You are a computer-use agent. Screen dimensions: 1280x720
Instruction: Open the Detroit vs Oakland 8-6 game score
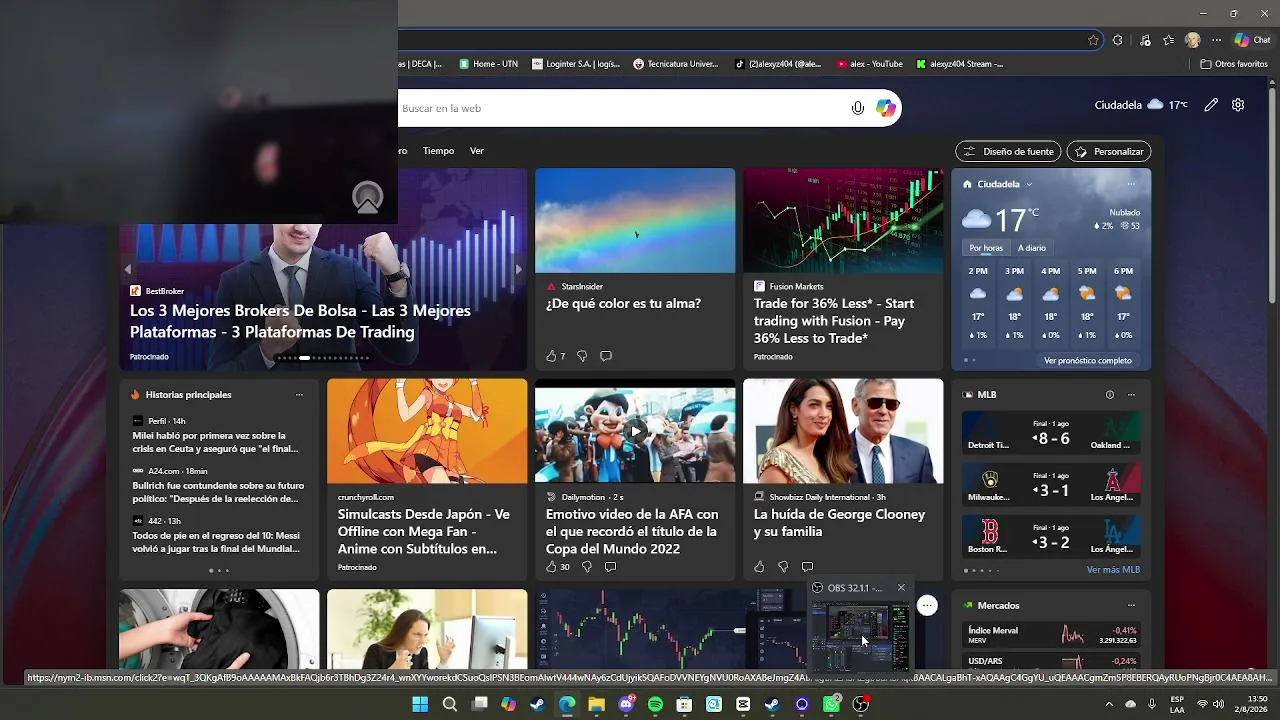point(1051,433)
